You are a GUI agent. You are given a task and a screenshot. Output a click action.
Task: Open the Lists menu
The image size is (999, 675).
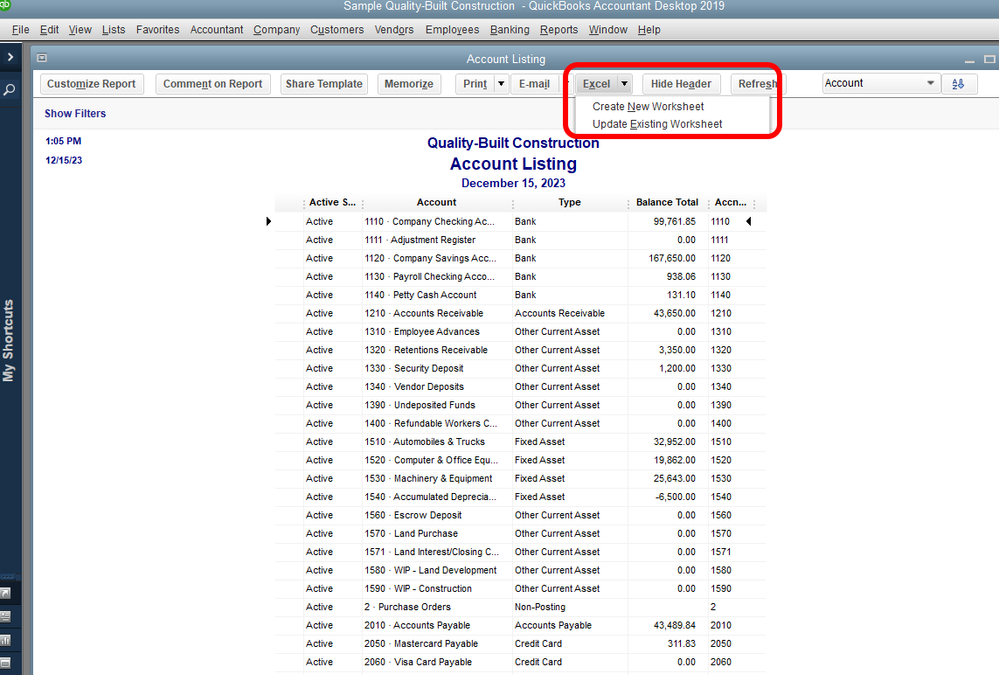[x=113, y=29]
